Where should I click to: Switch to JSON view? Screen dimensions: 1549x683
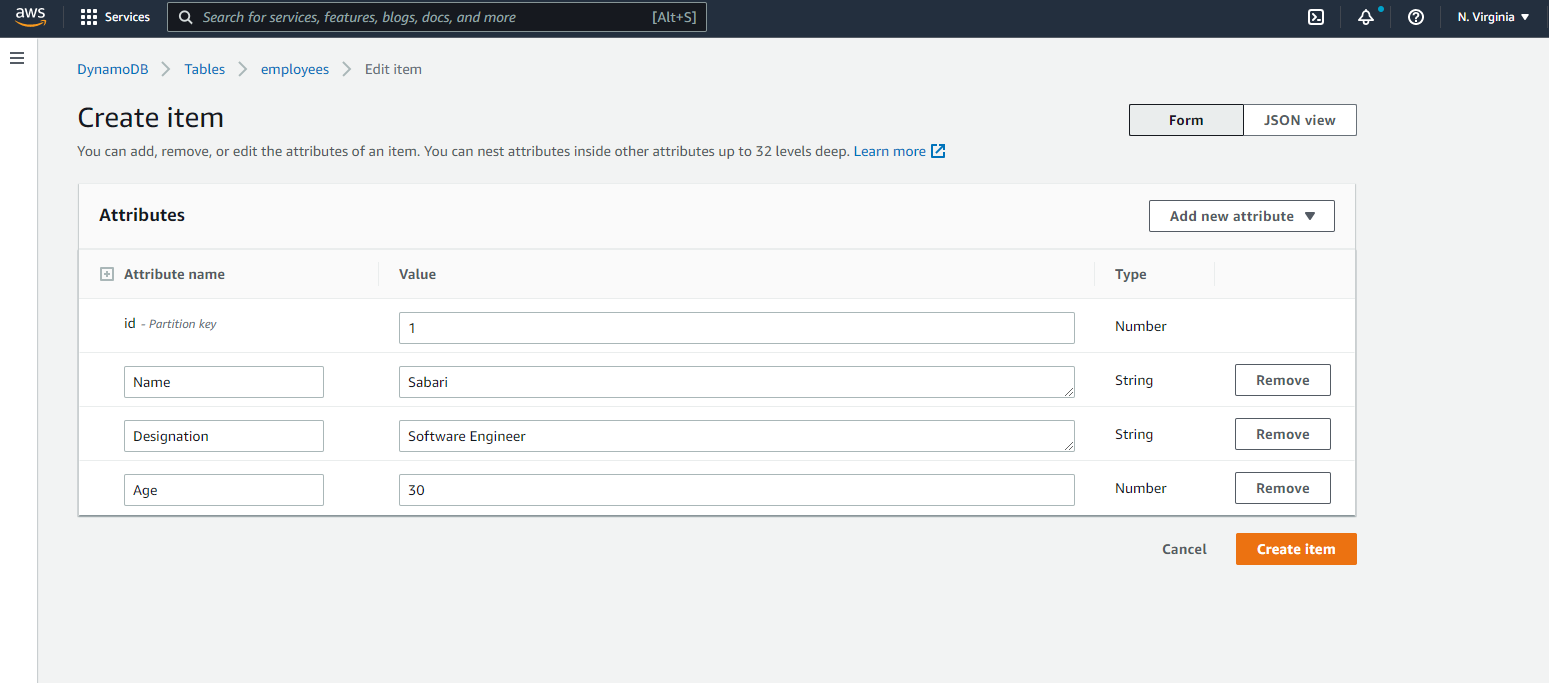[x=1300, y=120]
